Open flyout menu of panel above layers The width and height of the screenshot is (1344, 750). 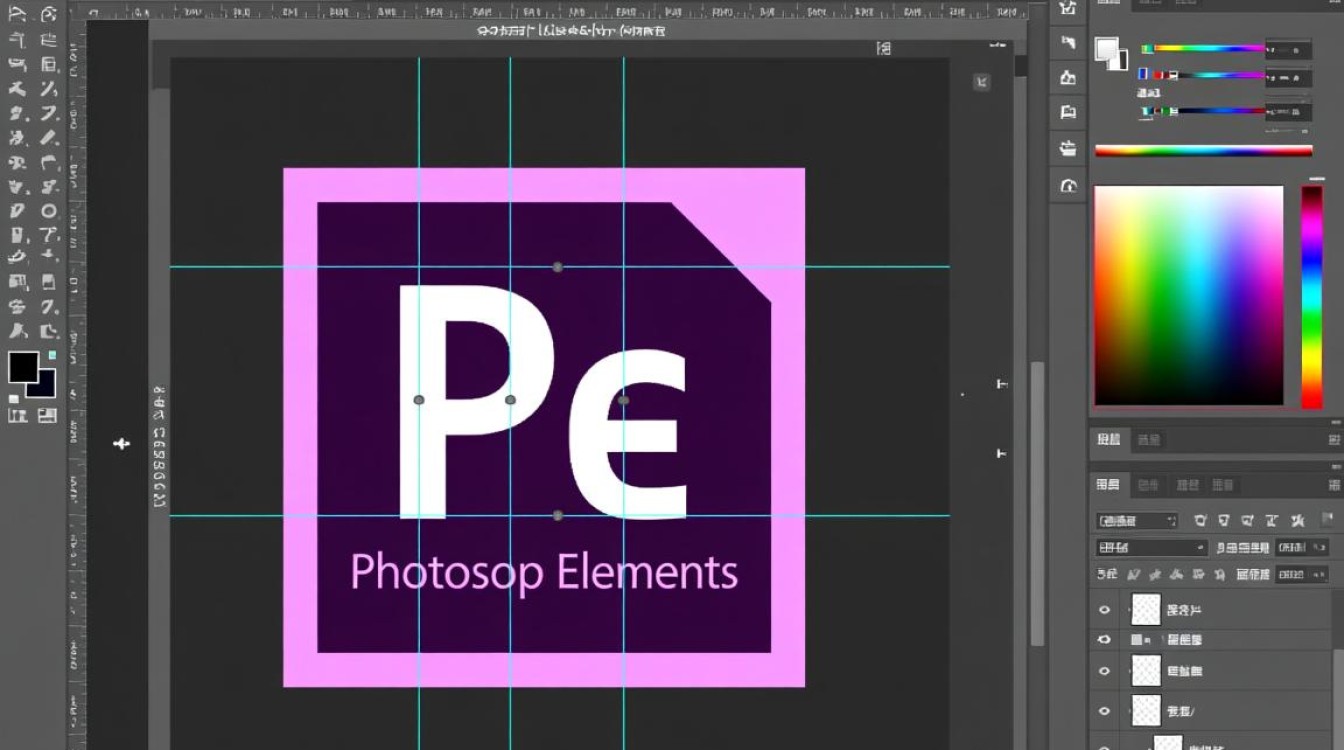pos(1334,439)
